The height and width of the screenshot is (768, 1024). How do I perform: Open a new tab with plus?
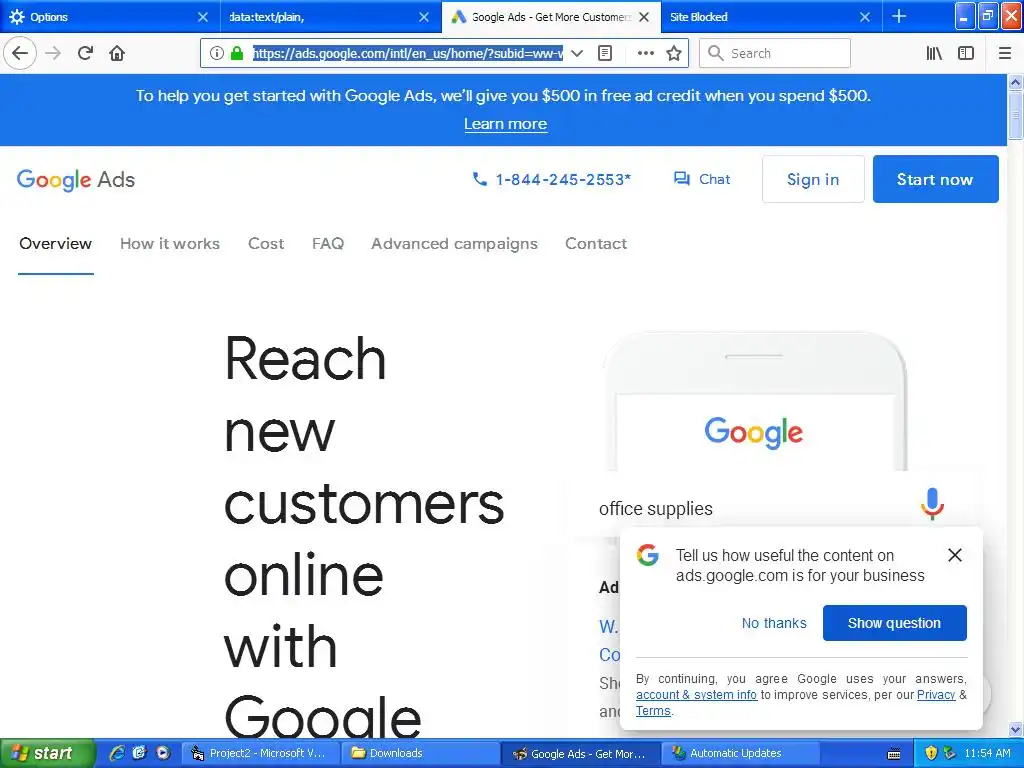pos(899,16)
